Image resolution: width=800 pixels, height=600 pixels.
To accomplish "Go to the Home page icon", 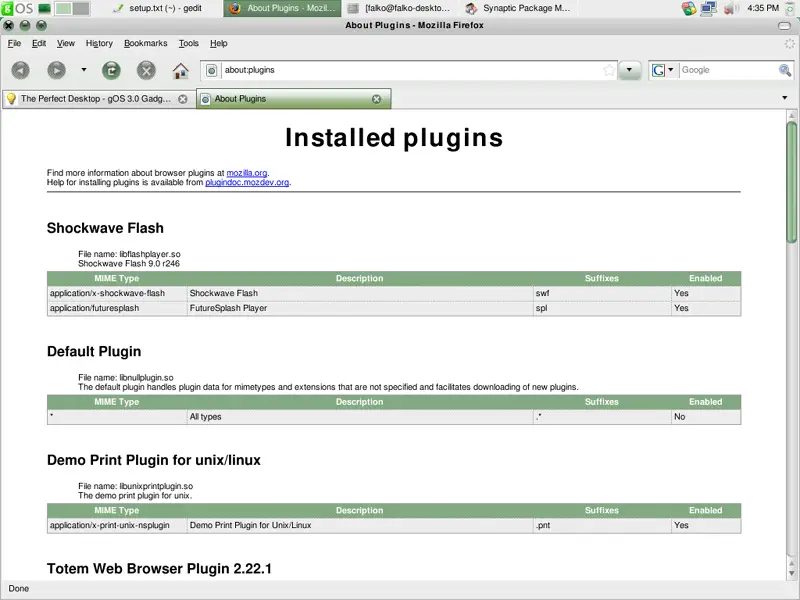I will pyautogui.click(x=181, y=70).
